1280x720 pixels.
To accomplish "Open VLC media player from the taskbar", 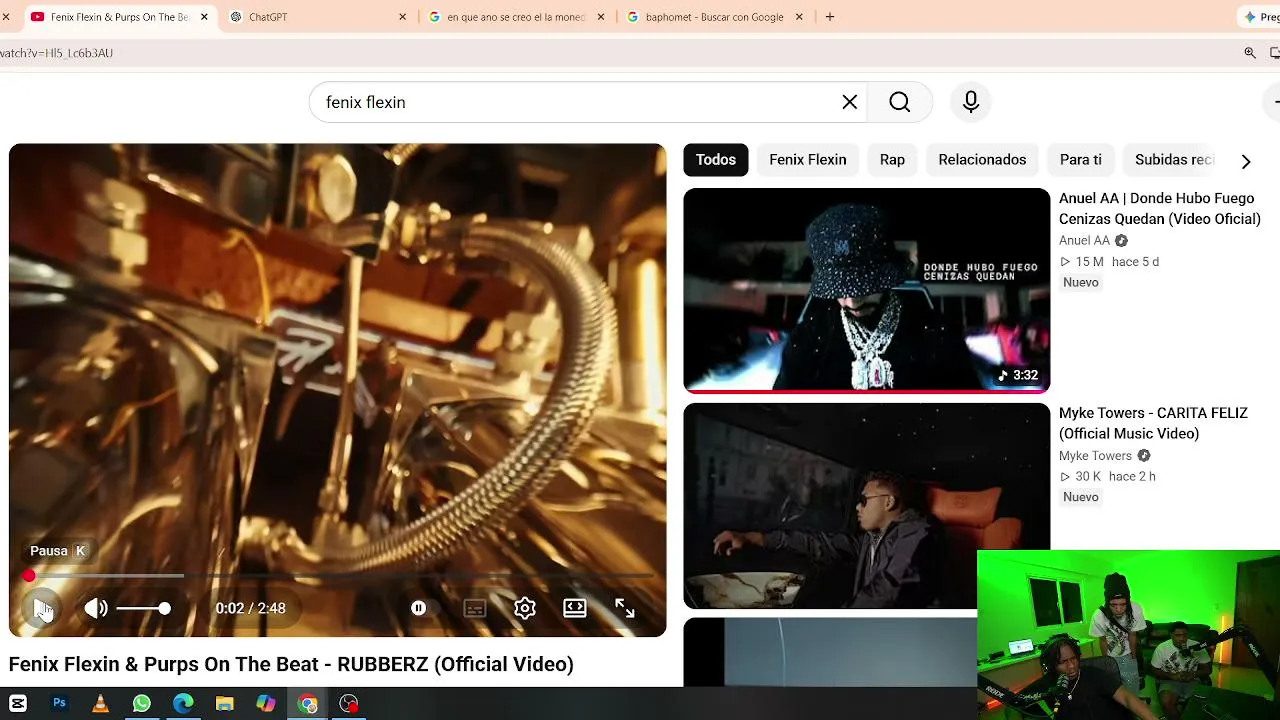I will click(x=100, y=704).
